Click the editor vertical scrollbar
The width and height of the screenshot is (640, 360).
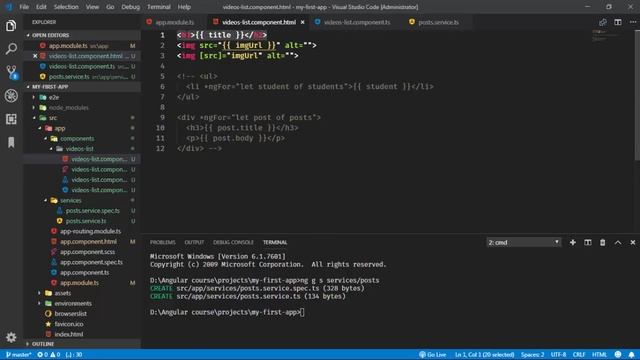637,96
